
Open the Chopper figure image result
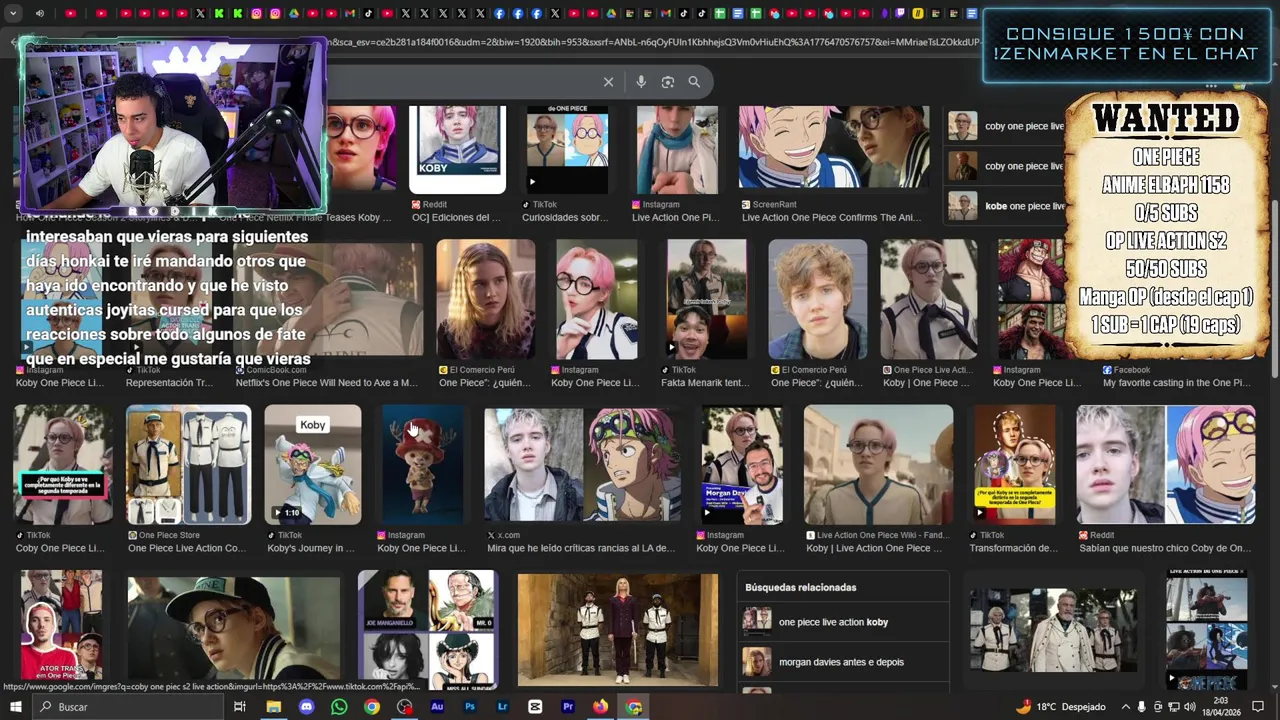pyautogui.click(x=422, y=464)
